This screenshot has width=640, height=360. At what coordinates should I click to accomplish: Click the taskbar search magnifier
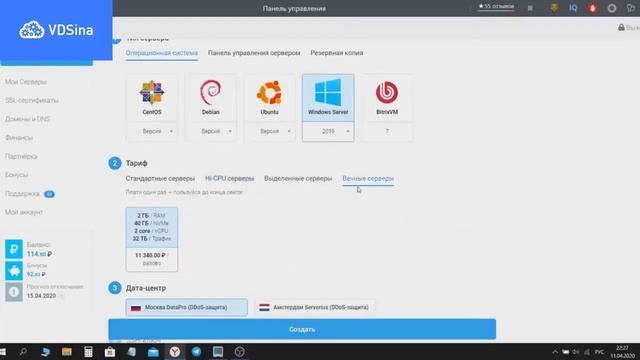pos(23,352)
